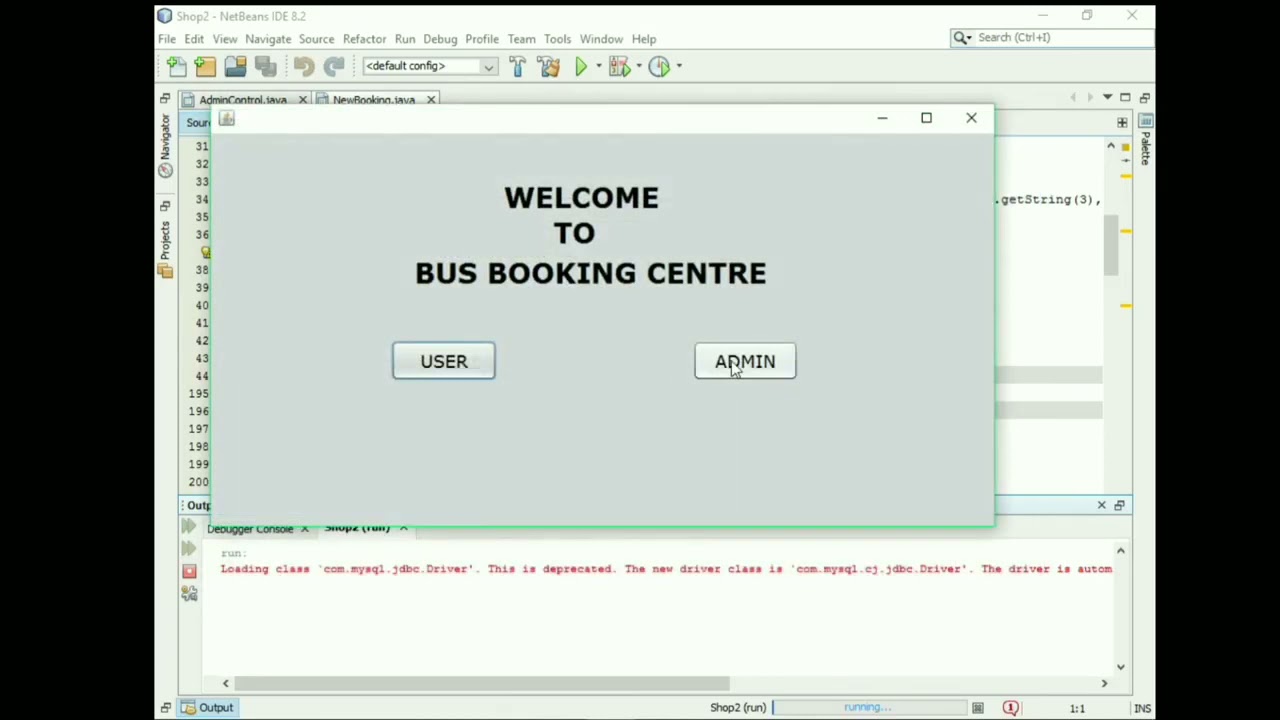Screen dimensions: 1280x720
Task: Open the File menu
Action: tap(167, 39)
